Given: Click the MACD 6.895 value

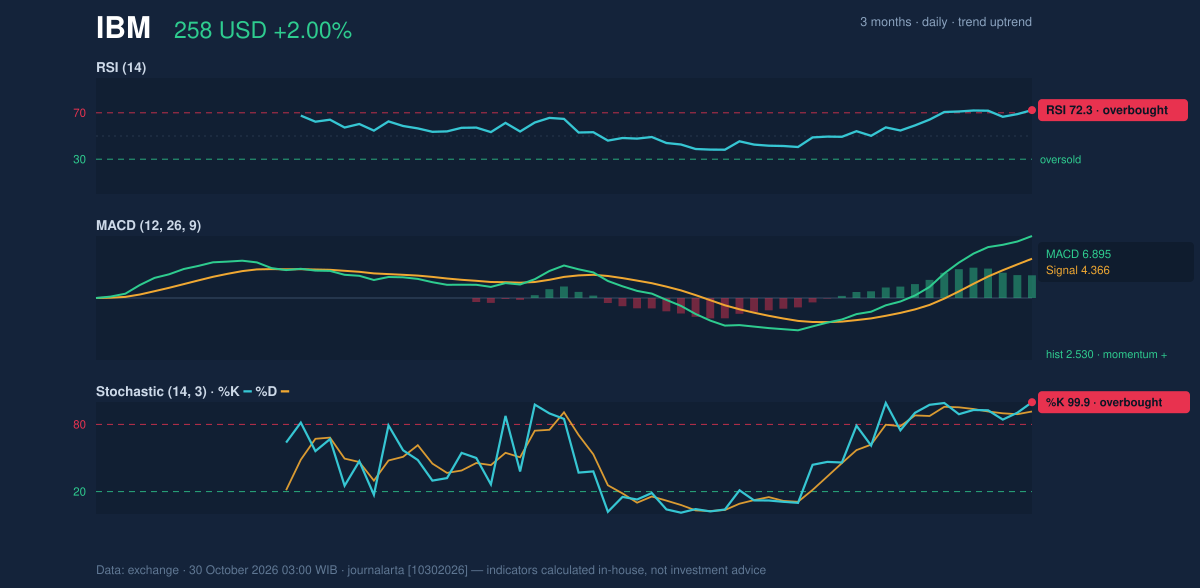Looking at the screenshot, I should tap(1078, 254).
